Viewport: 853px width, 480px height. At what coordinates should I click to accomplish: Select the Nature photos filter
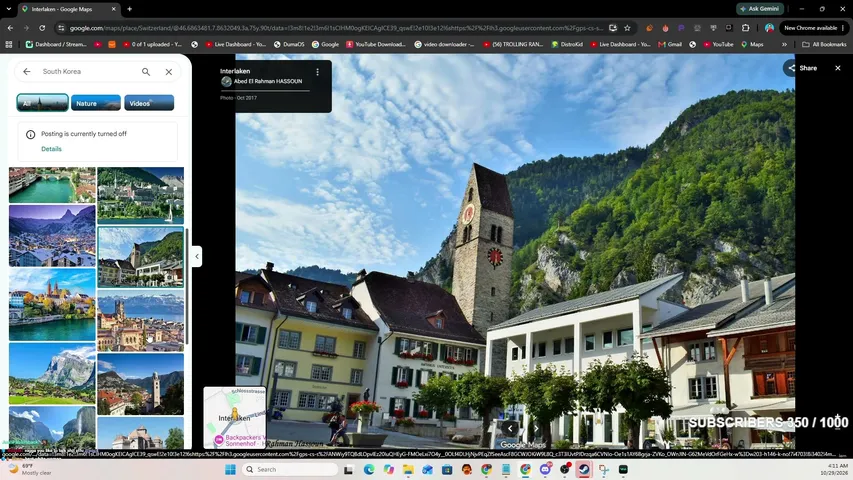click(x=96, y=102)
